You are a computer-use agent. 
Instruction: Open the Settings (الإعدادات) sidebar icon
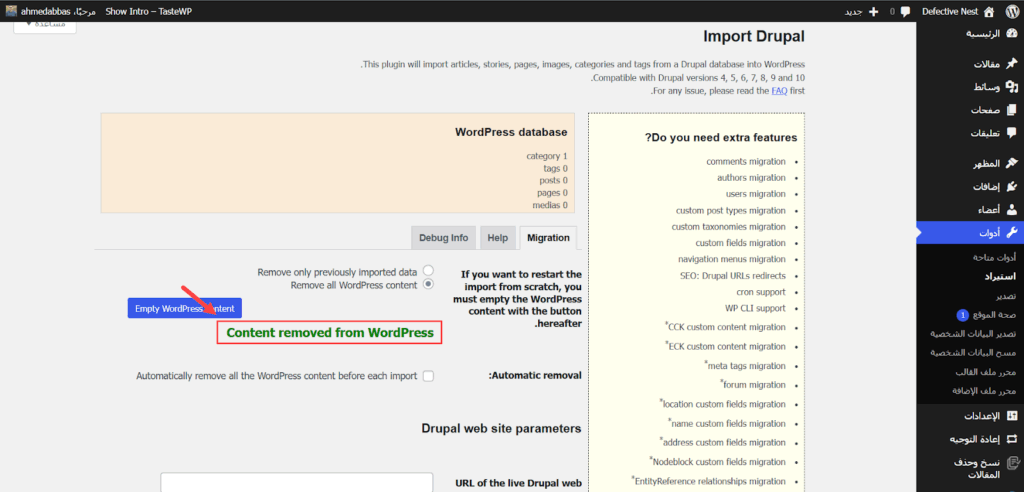point(1011,415)
